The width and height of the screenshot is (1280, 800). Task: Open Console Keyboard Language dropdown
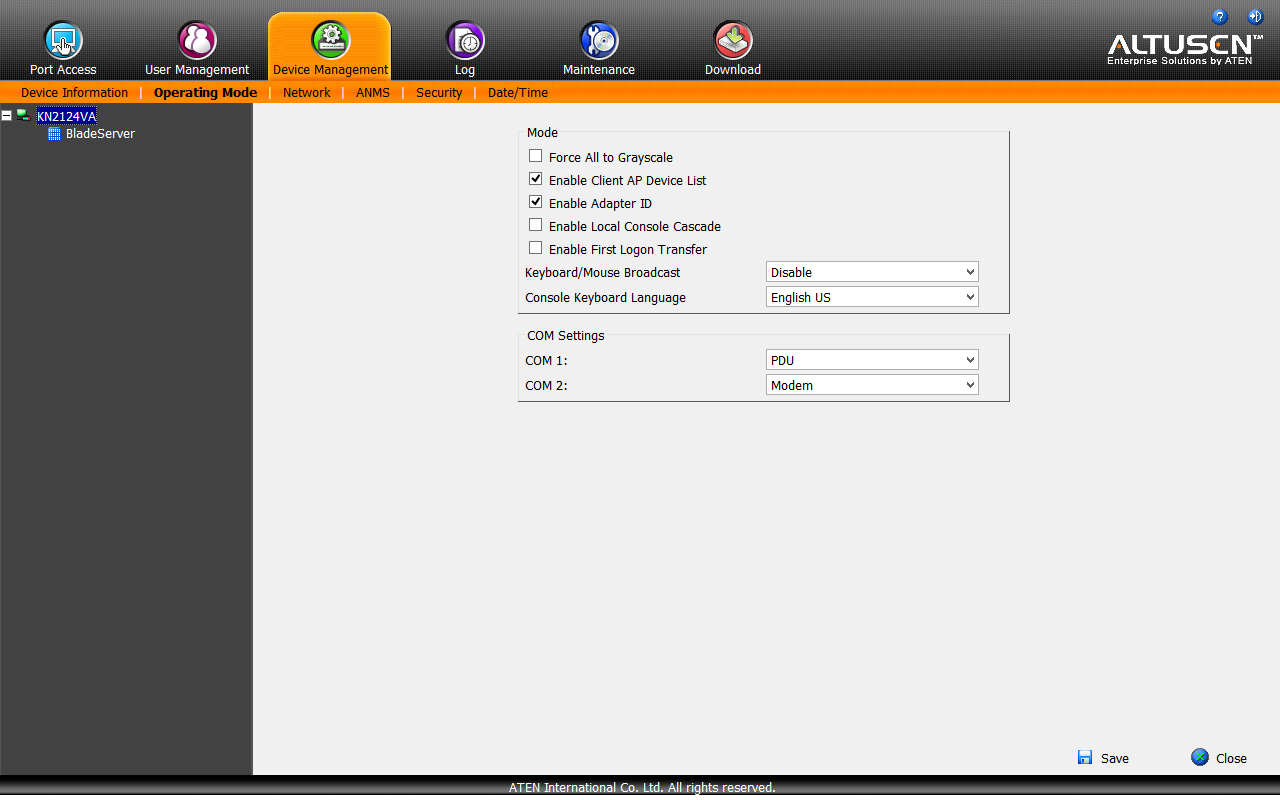click(872, 297)
